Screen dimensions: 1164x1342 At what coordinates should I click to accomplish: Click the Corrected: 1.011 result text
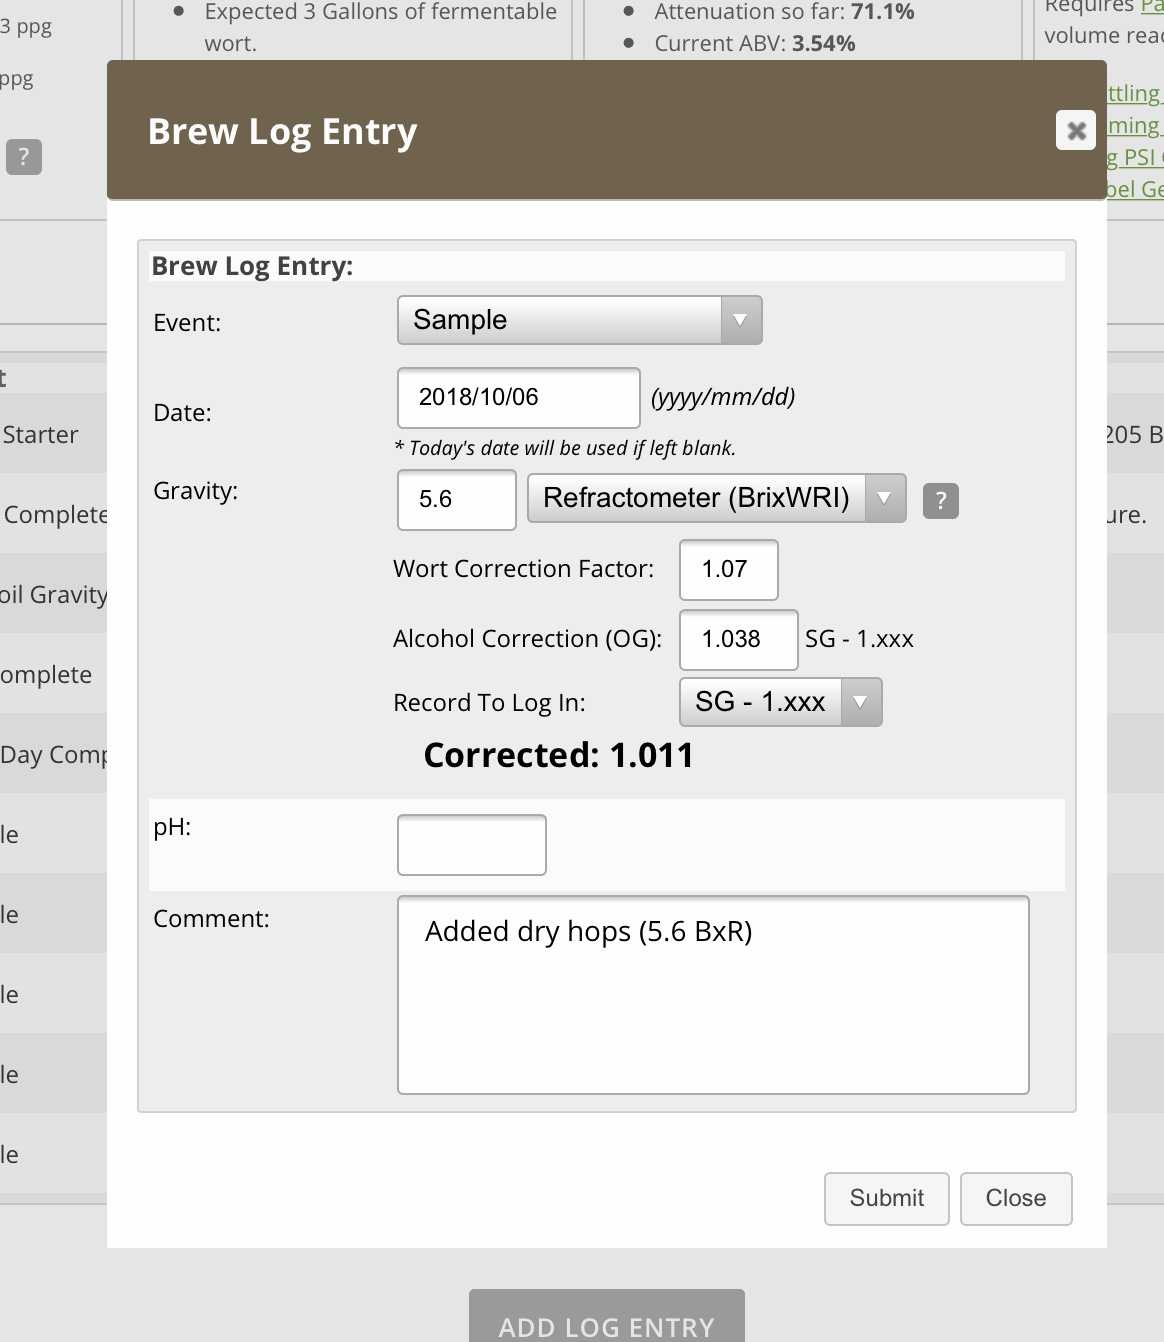click(x=558, y=756)
